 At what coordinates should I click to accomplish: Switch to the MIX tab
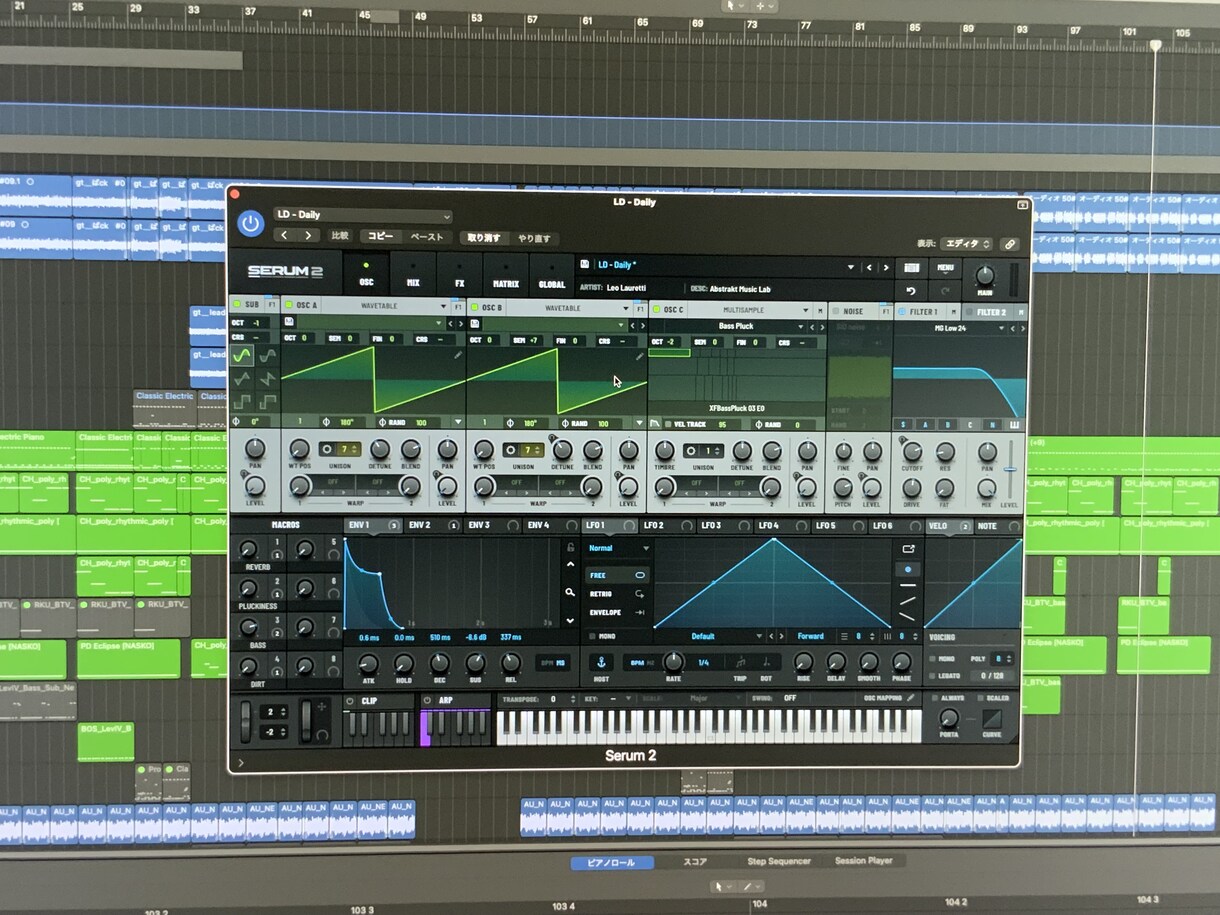click(413, 274)
